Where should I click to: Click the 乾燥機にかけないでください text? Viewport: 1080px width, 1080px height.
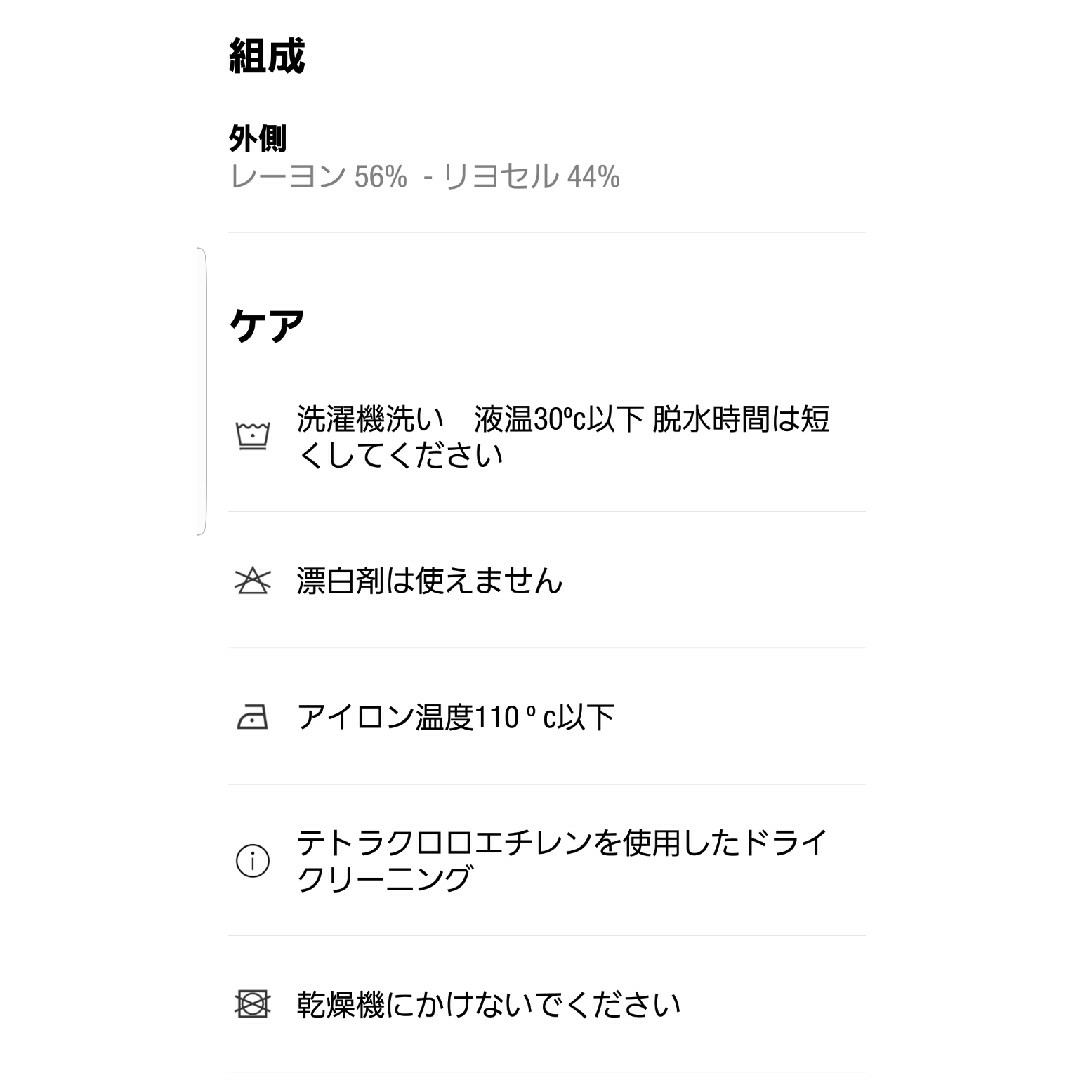click(489, 1005)
